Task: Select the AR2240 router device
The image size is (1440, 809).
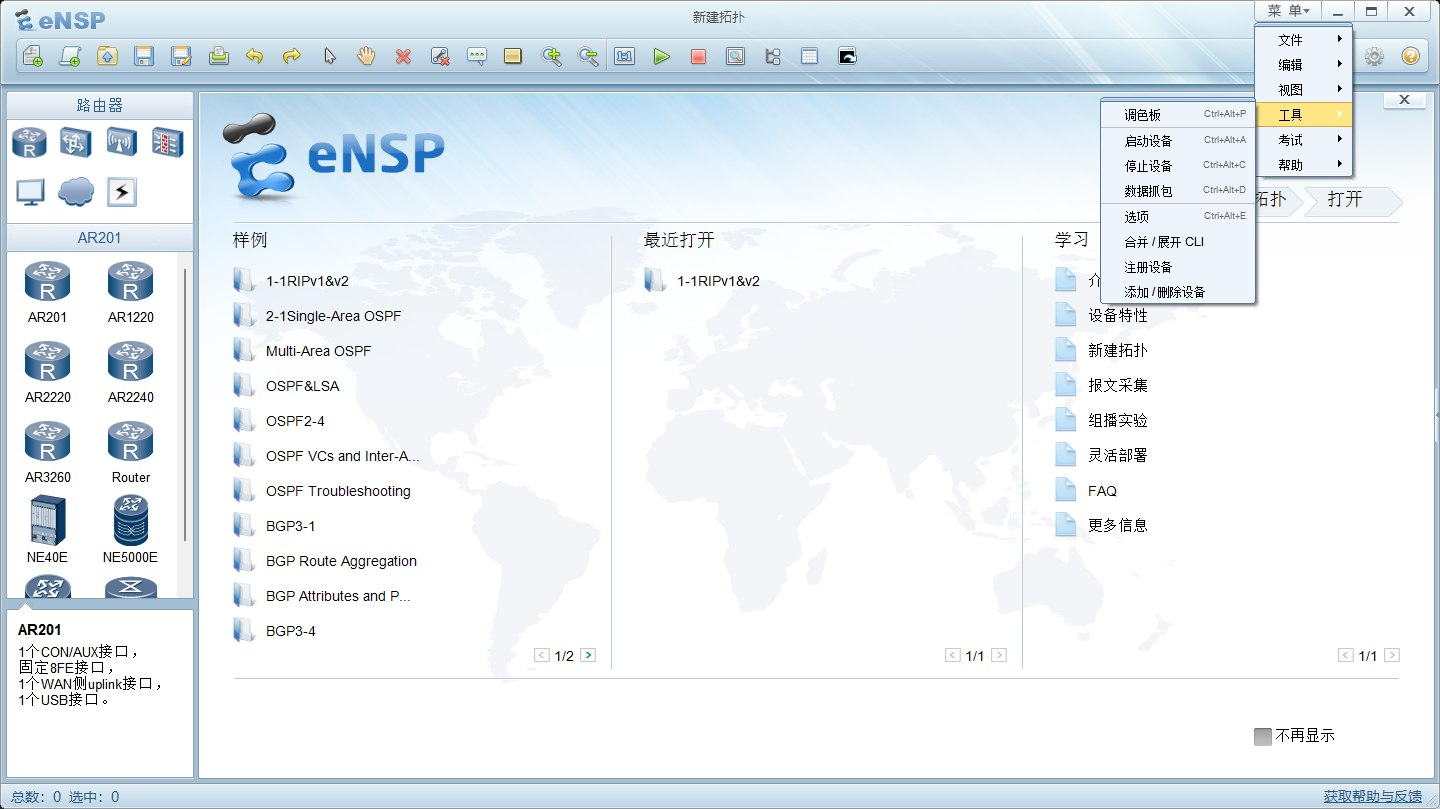Action: click(x=130, y=371)
